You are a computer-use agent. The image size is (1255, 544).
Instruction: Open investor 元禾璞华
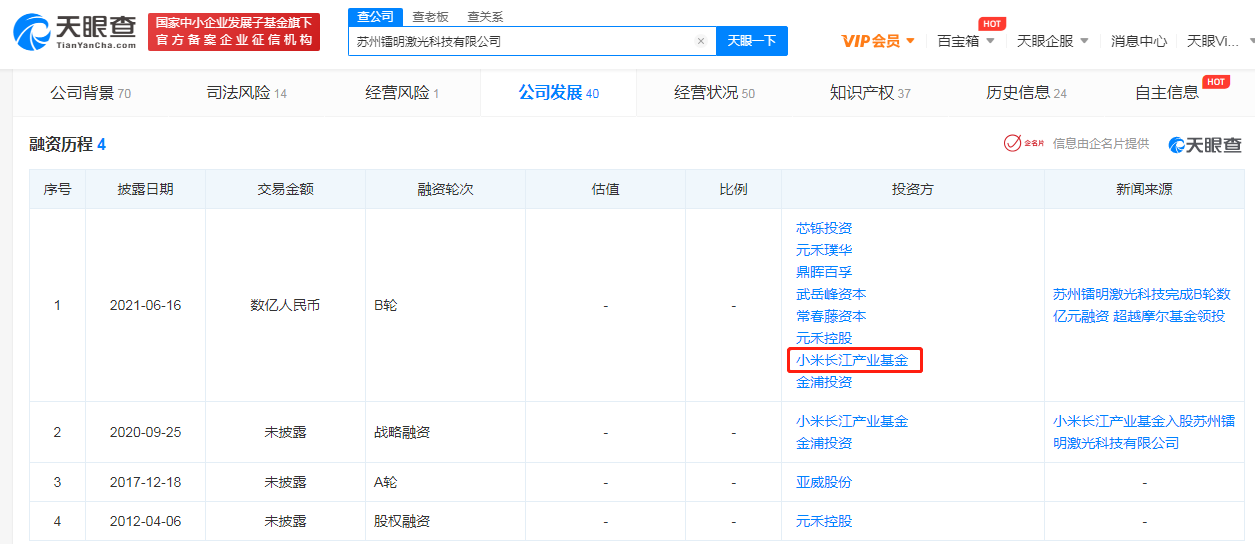click(x=824, y=250)
